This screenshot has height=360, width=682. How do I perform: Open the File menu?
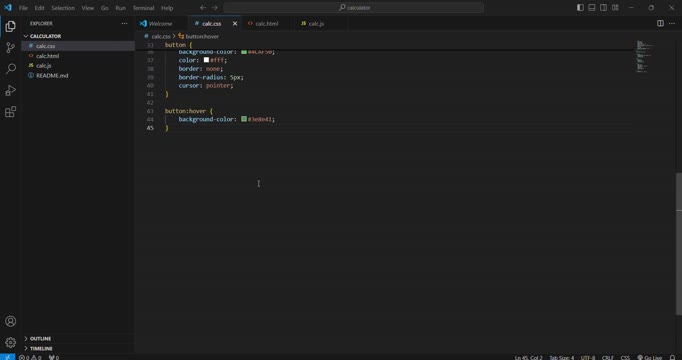pos(23,8)
